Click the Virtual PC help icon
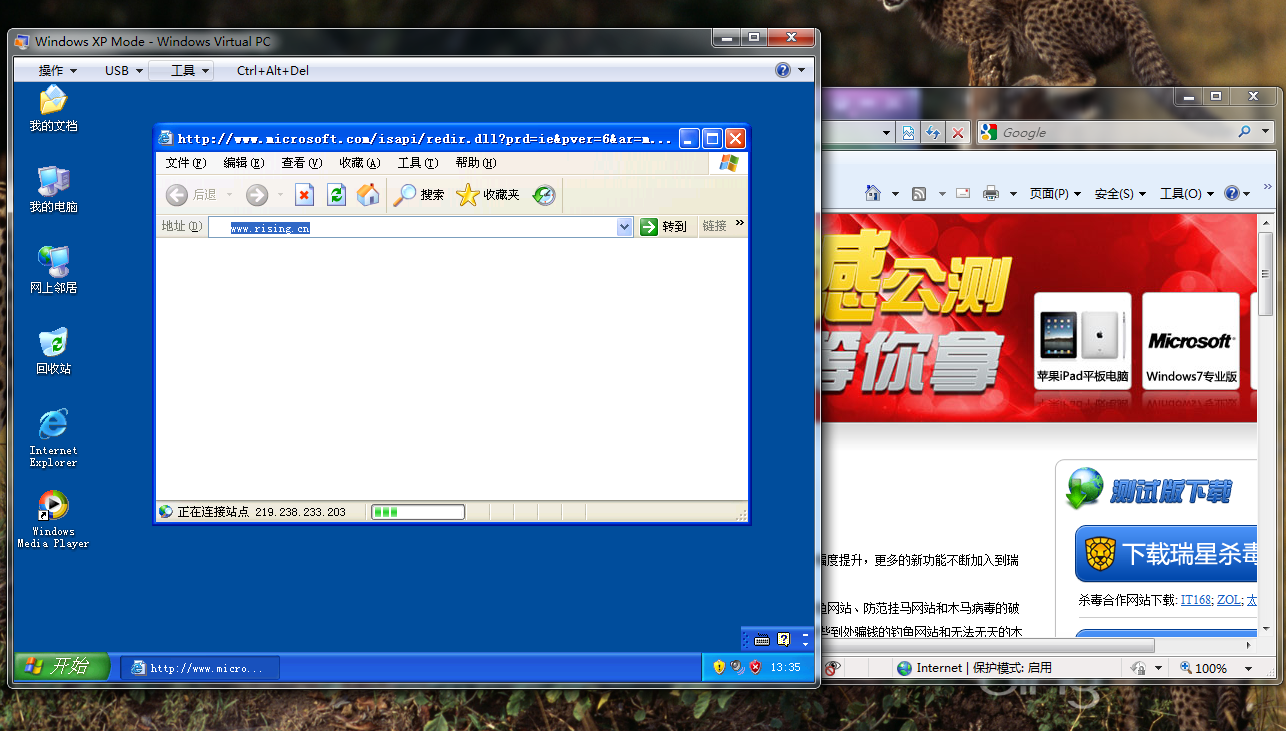 (x=783, y=70)
